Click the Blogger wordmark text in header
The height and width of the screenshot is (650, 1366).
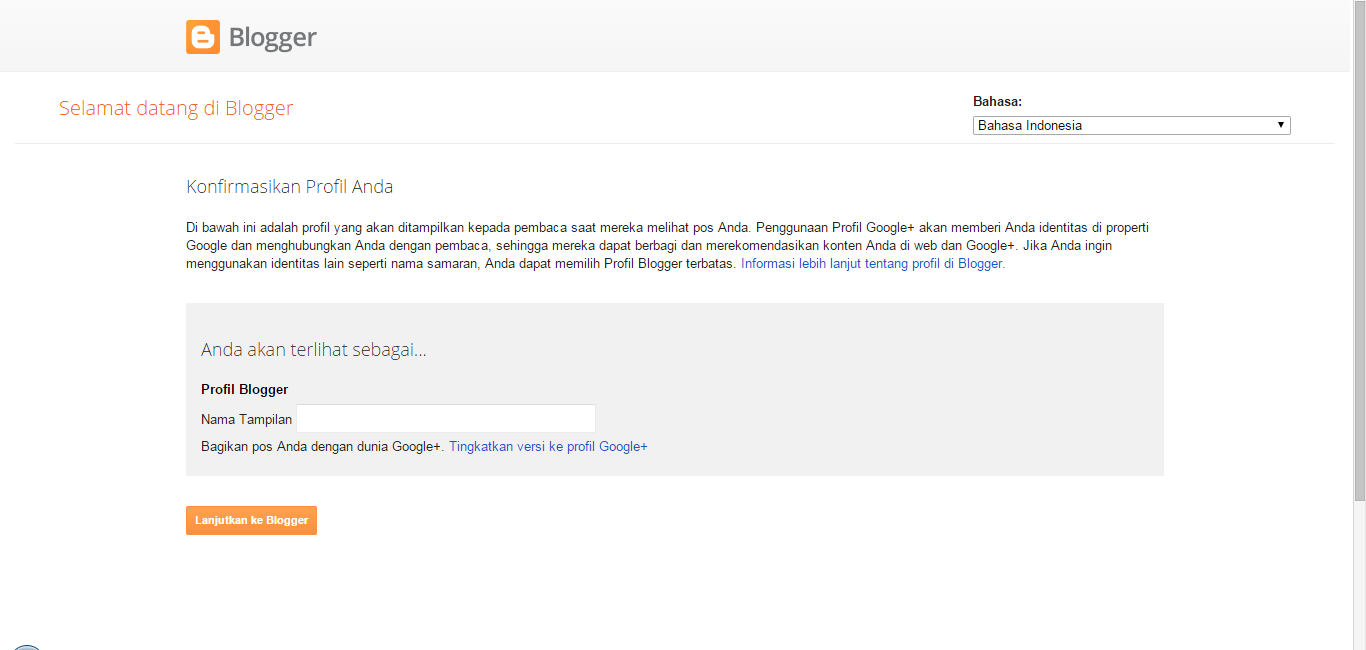273,38
